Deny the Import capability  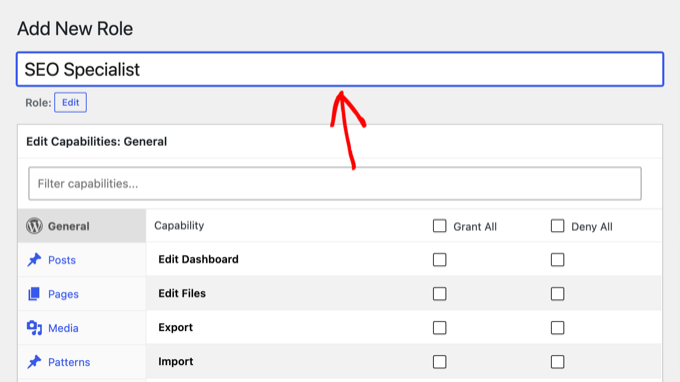[x=557, y=362]
